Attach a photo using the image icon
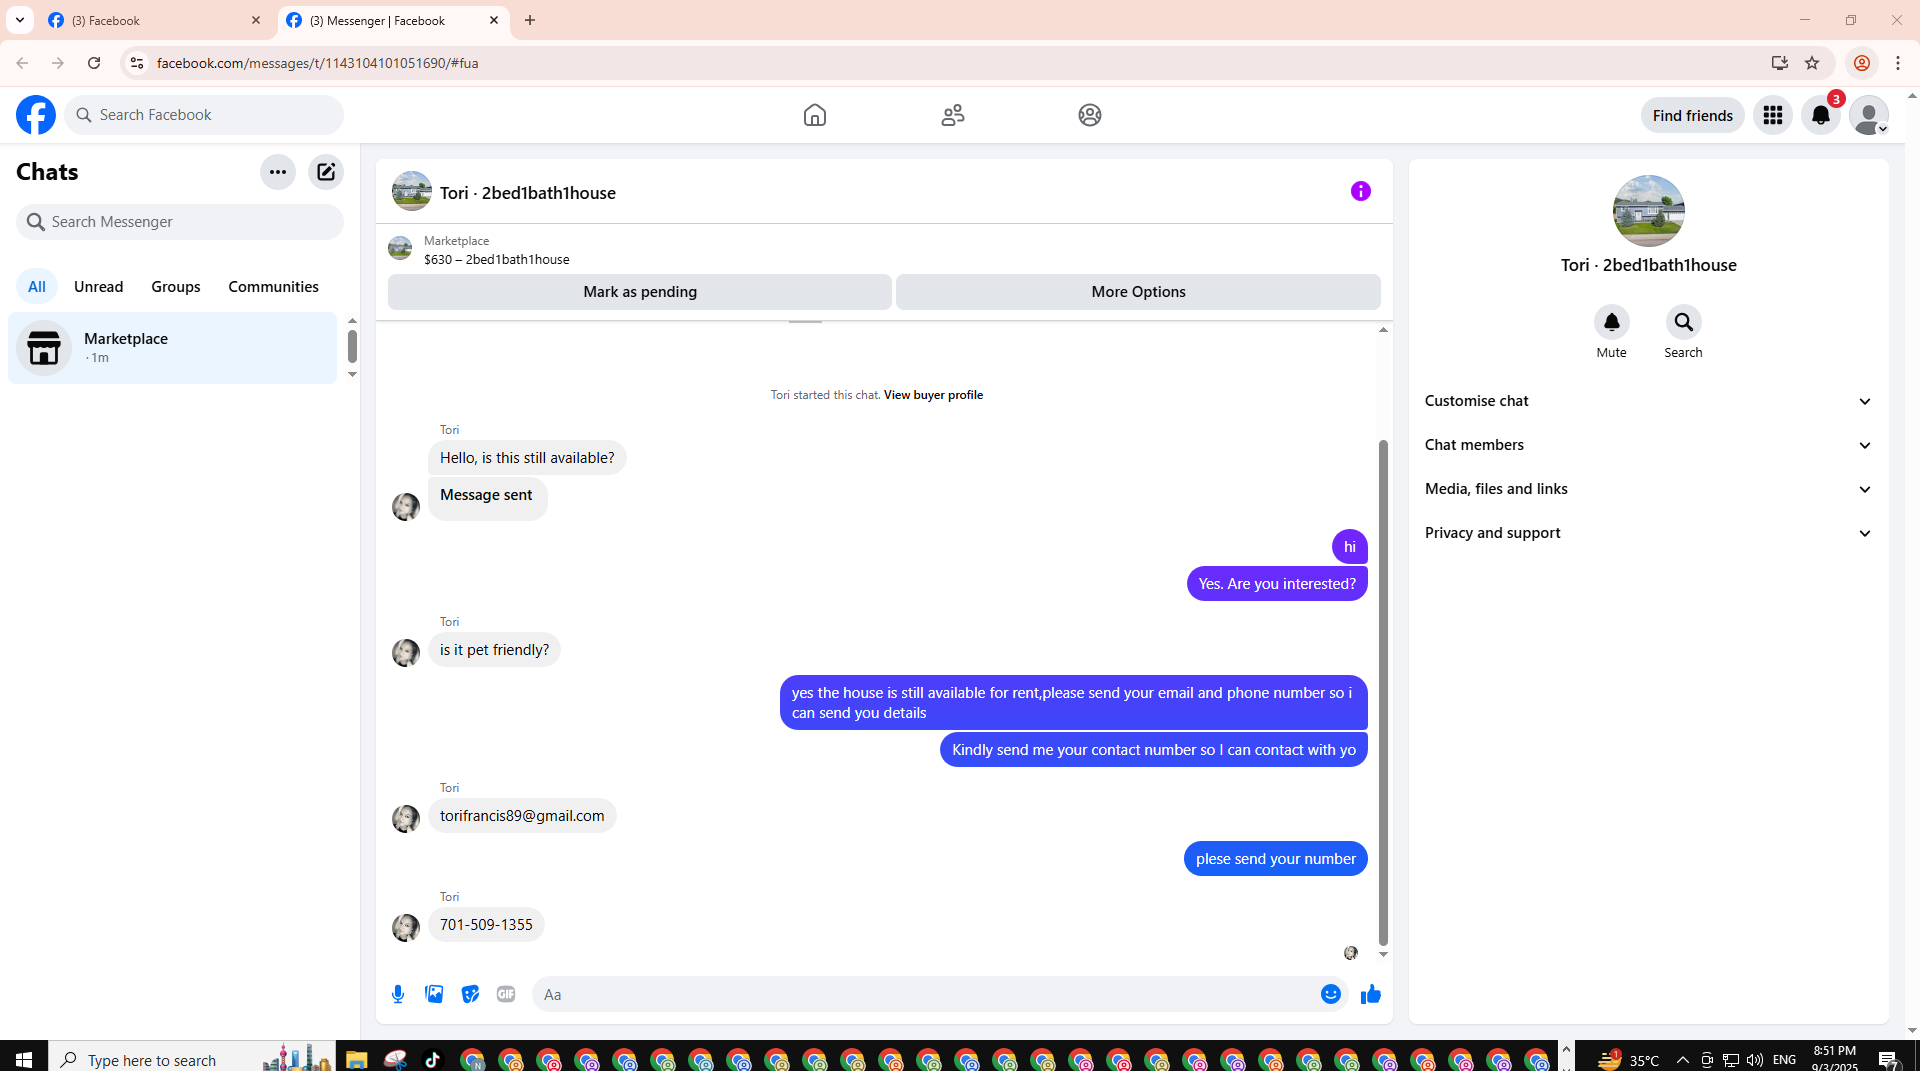 tap(434, 994)
